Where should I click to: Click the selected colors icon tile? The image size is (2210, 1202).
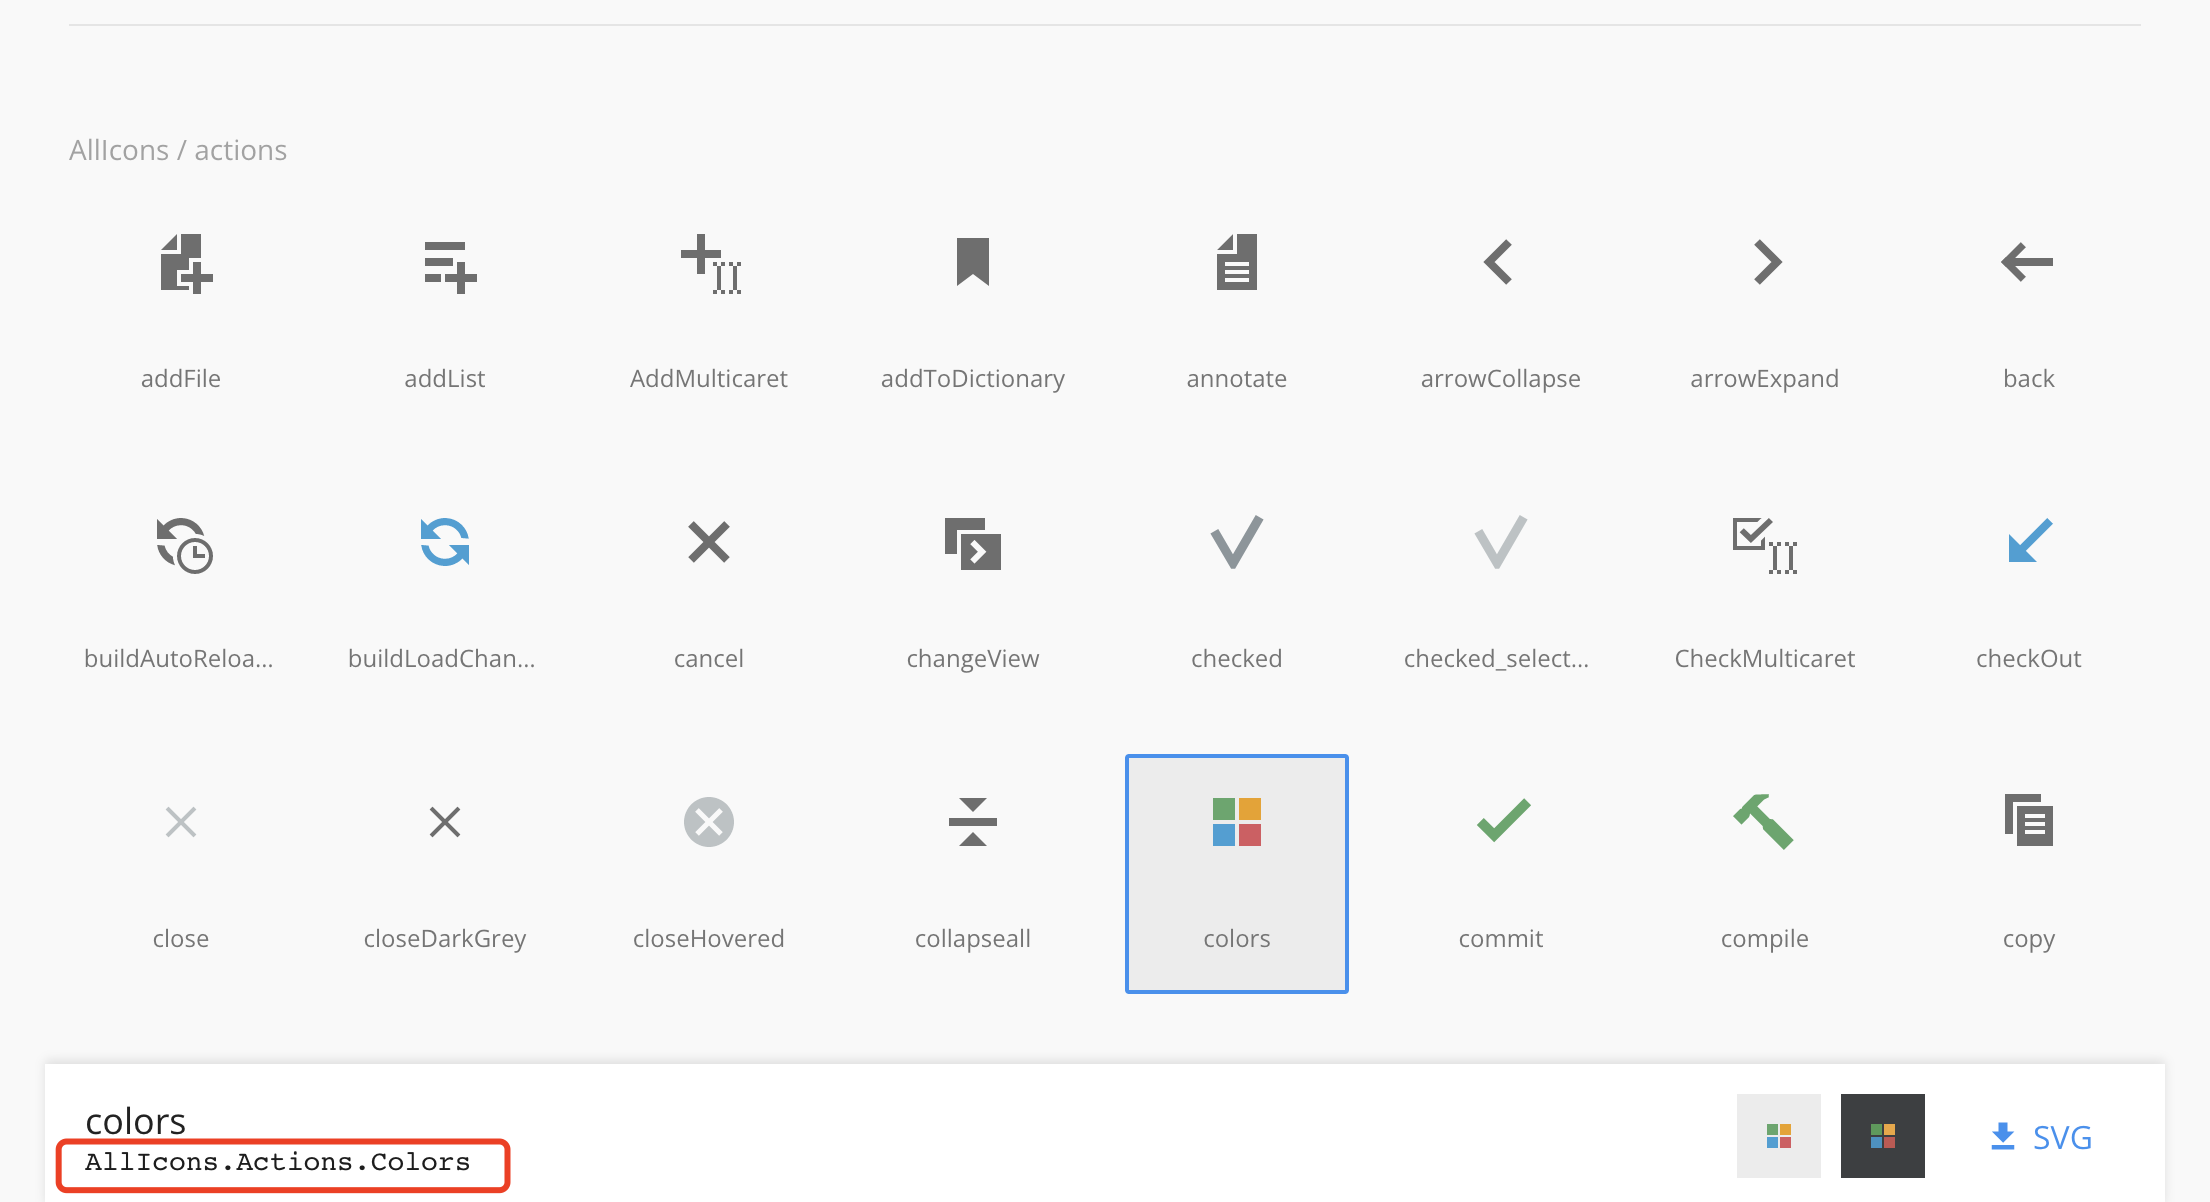point(1237,874)
